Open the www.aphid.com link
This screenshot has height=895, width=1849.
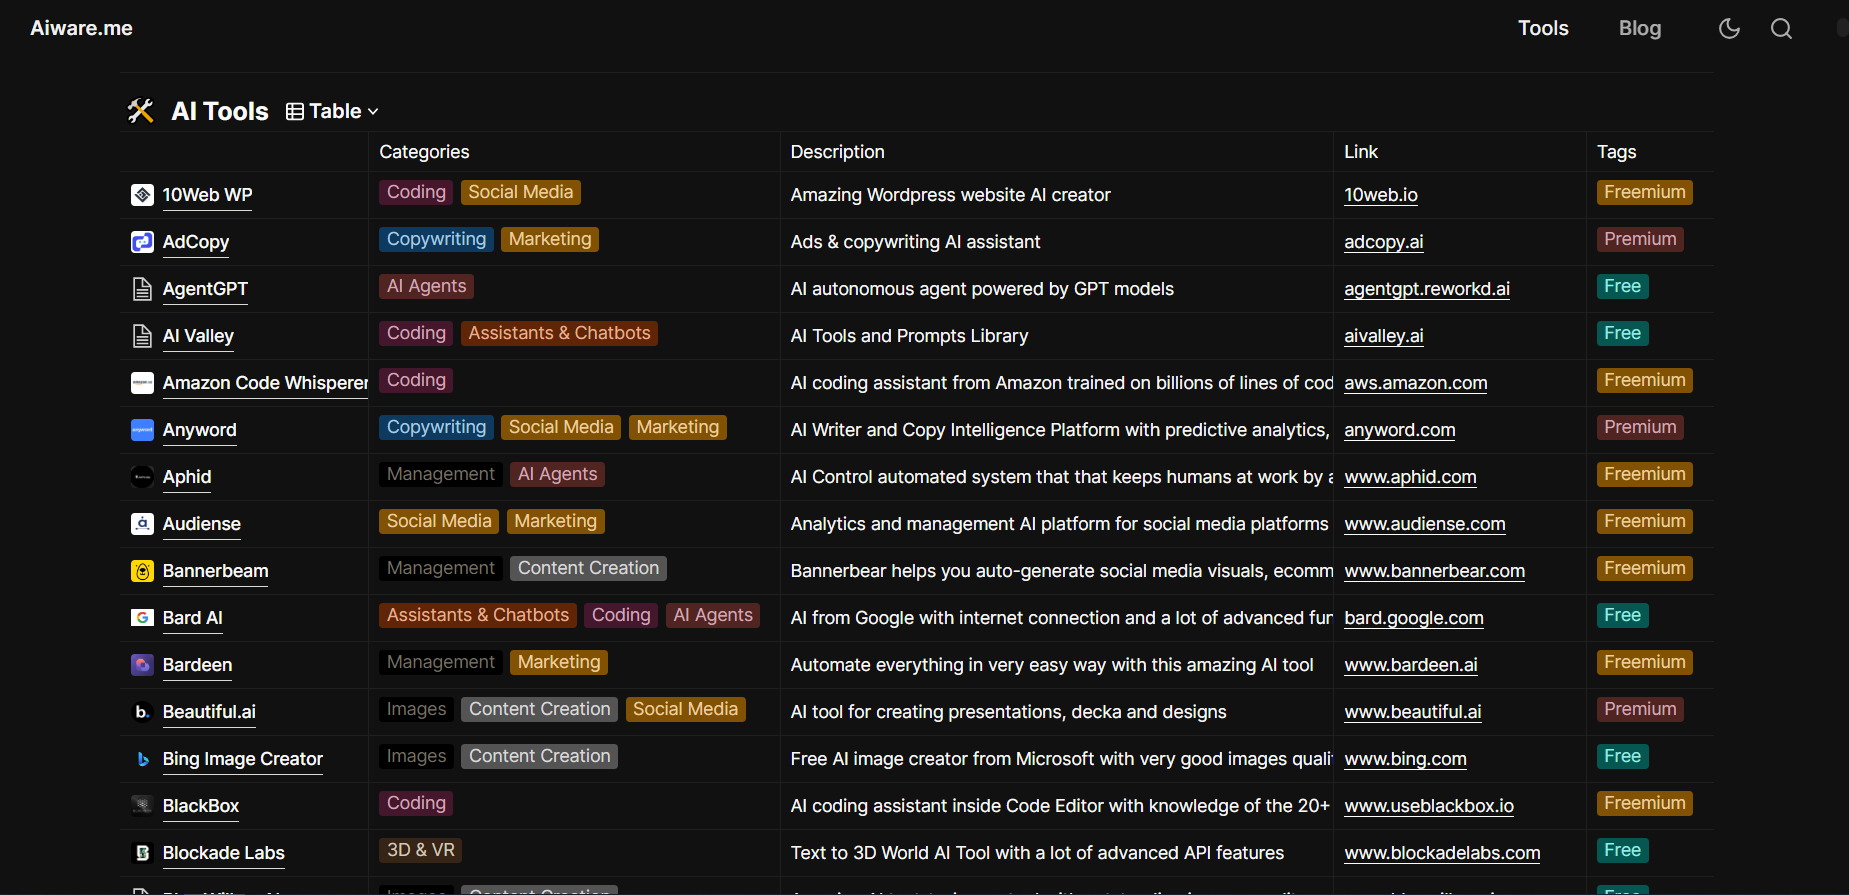[x=1410, y=477]
